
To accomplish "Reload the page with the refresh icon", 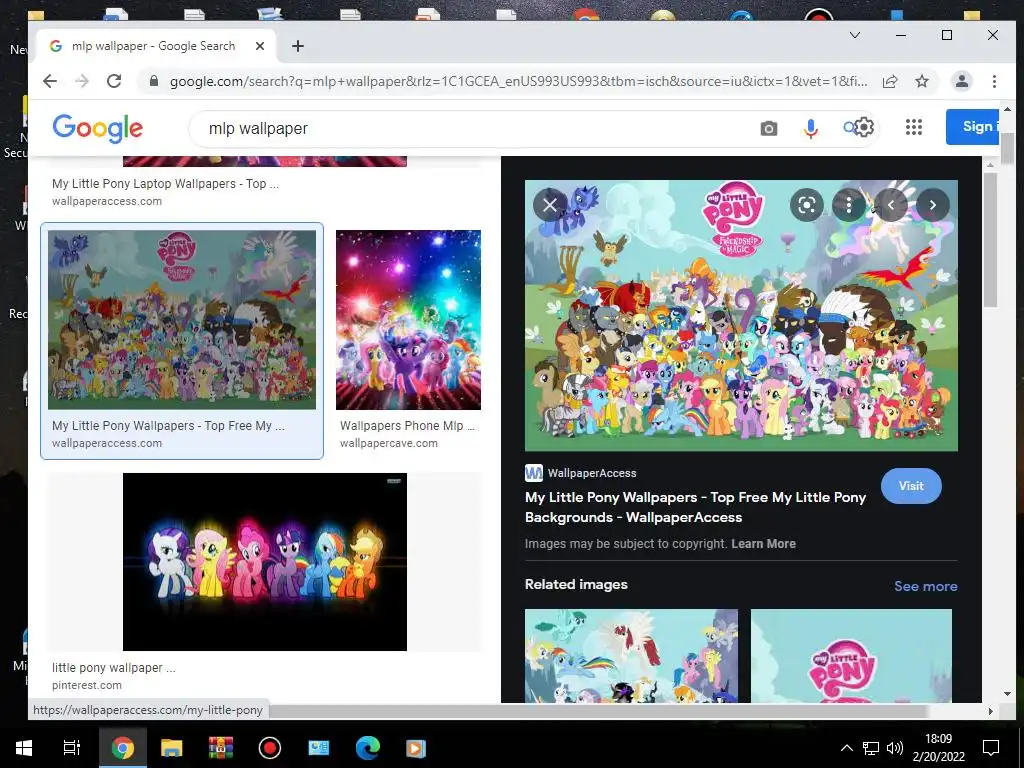I will coord(114,81).
